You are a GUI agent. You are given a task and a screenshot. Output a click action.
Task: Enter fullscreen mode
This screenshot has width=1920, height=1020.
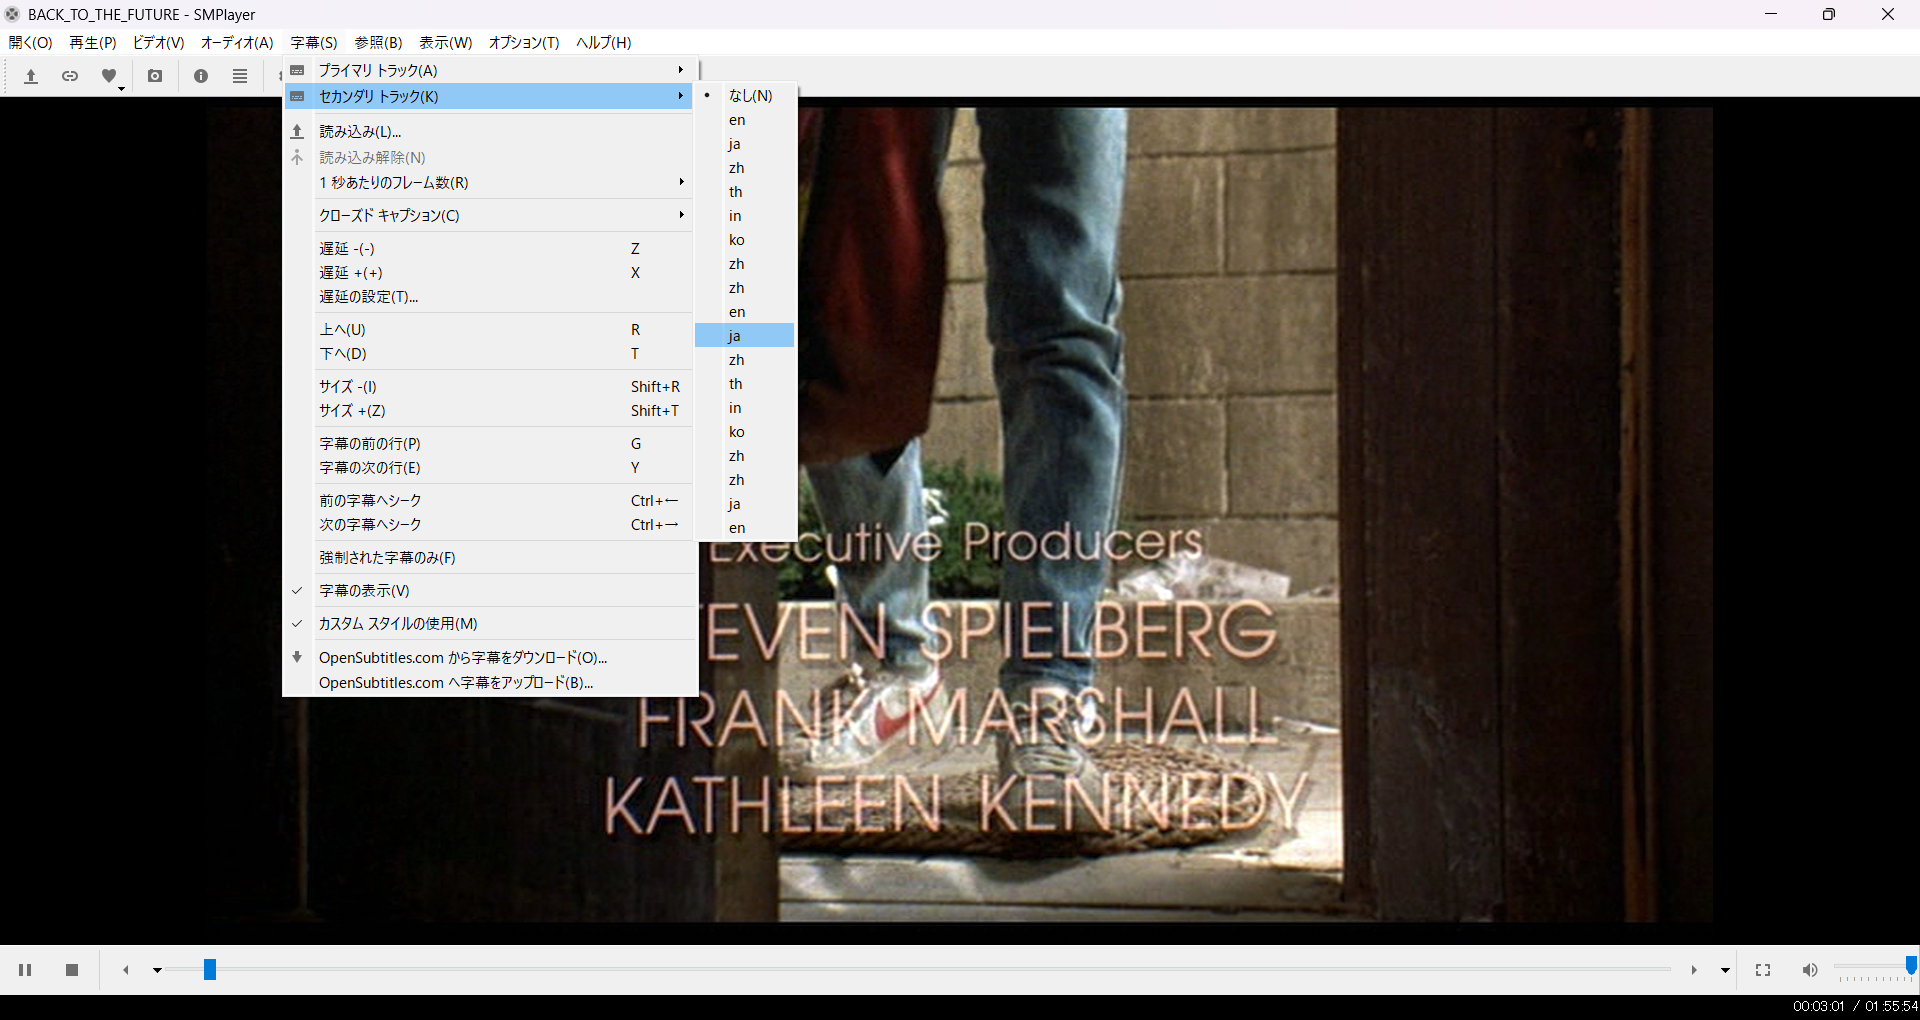pos(1763,970)
